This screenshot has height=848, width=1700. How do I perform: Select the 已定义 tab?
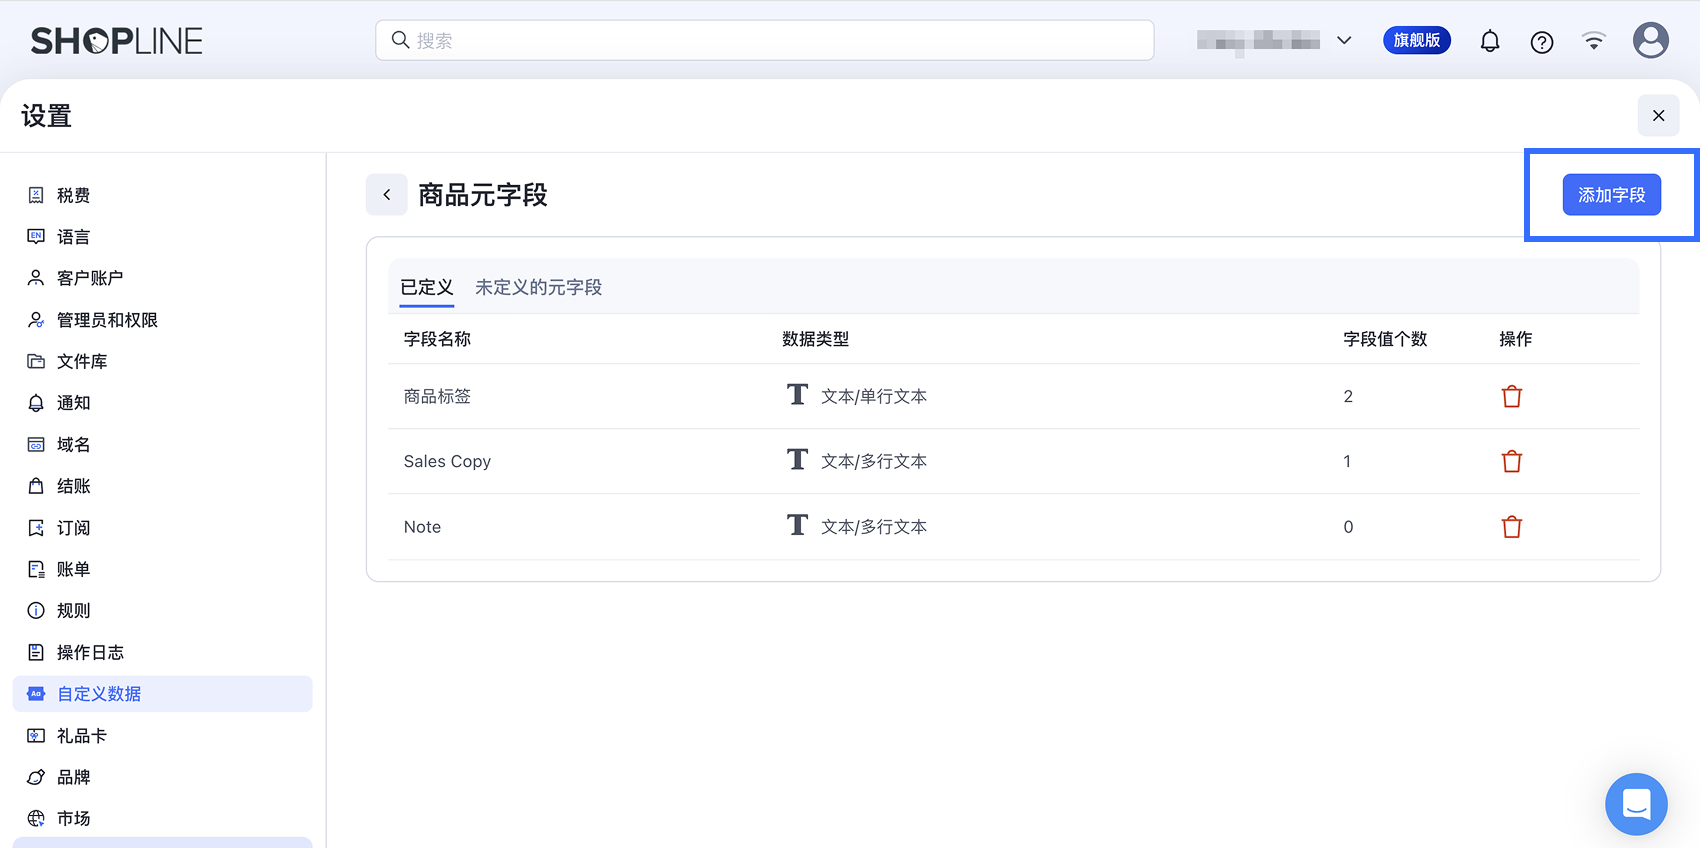click(x=427, y=287)
